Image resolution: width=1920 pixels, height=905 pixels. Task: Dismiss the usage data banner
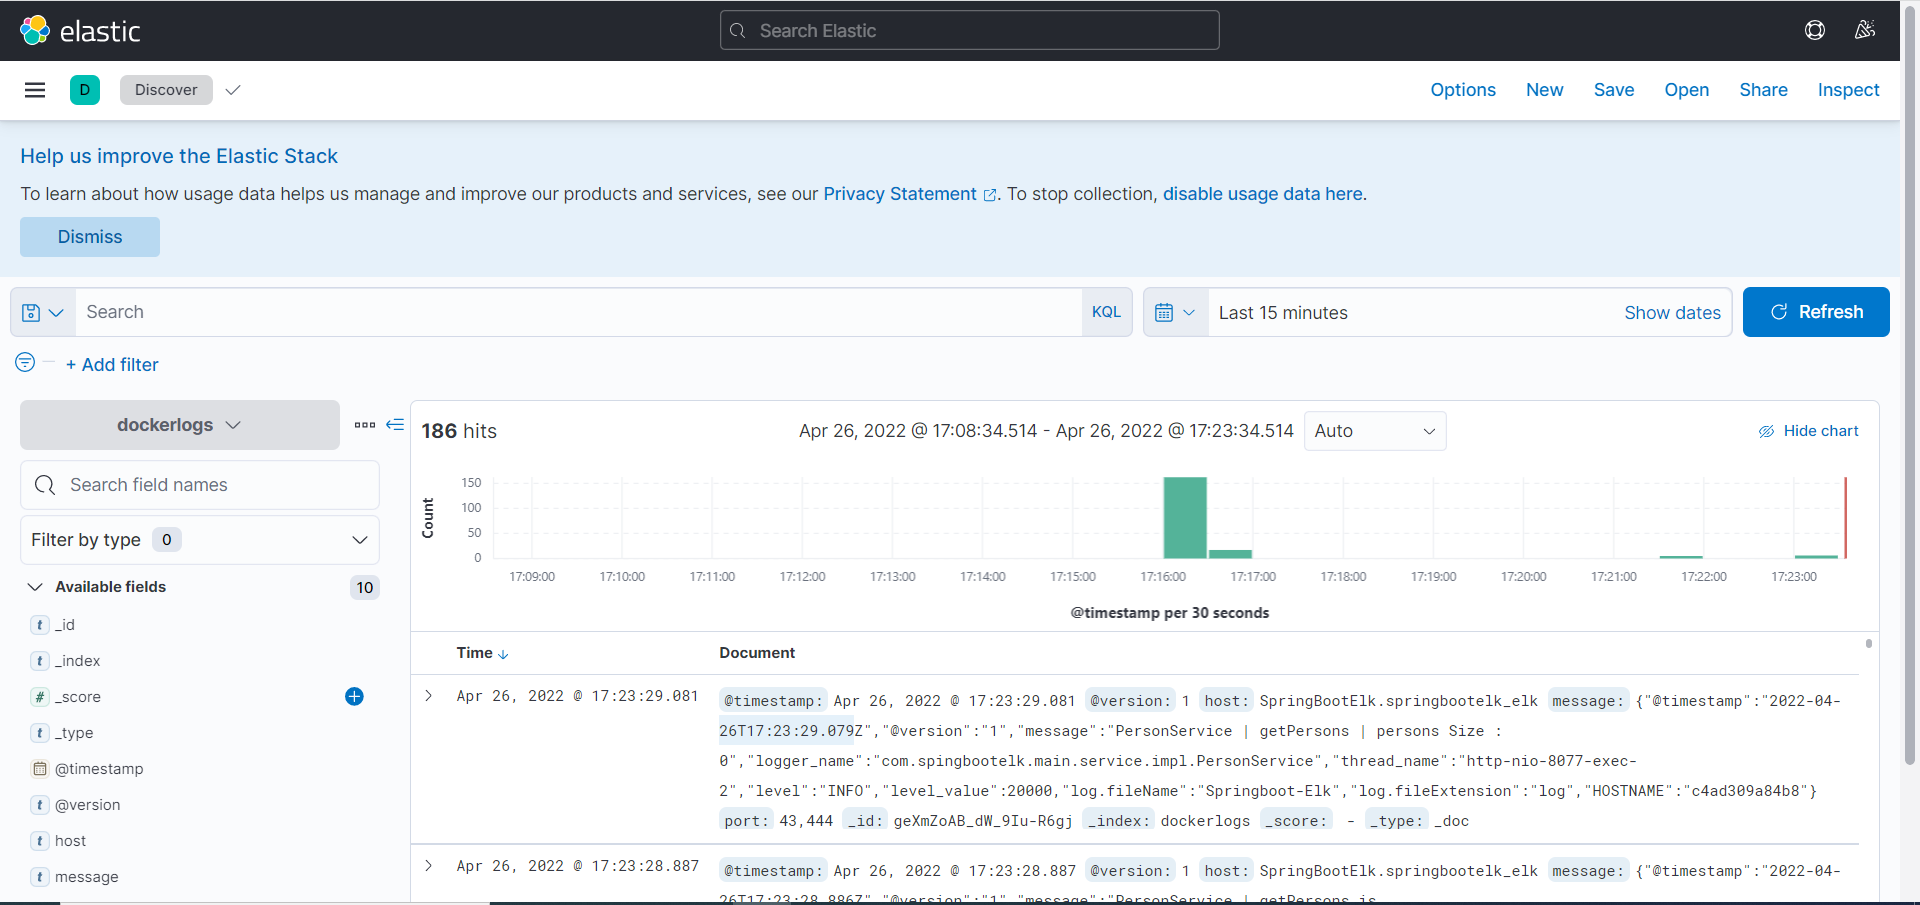coord(90,237)
